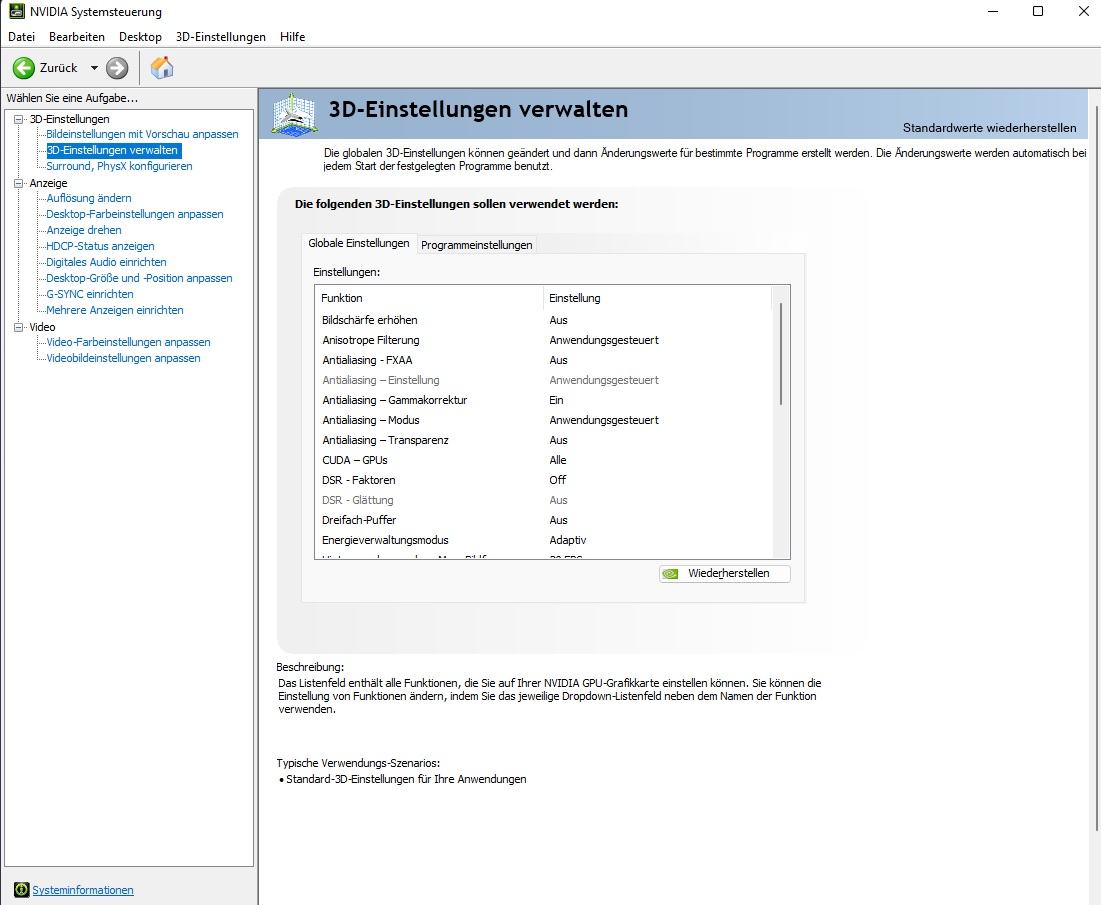
Task: Open Videobildeinstellungen anpassen
Action: tap(124, 358)
